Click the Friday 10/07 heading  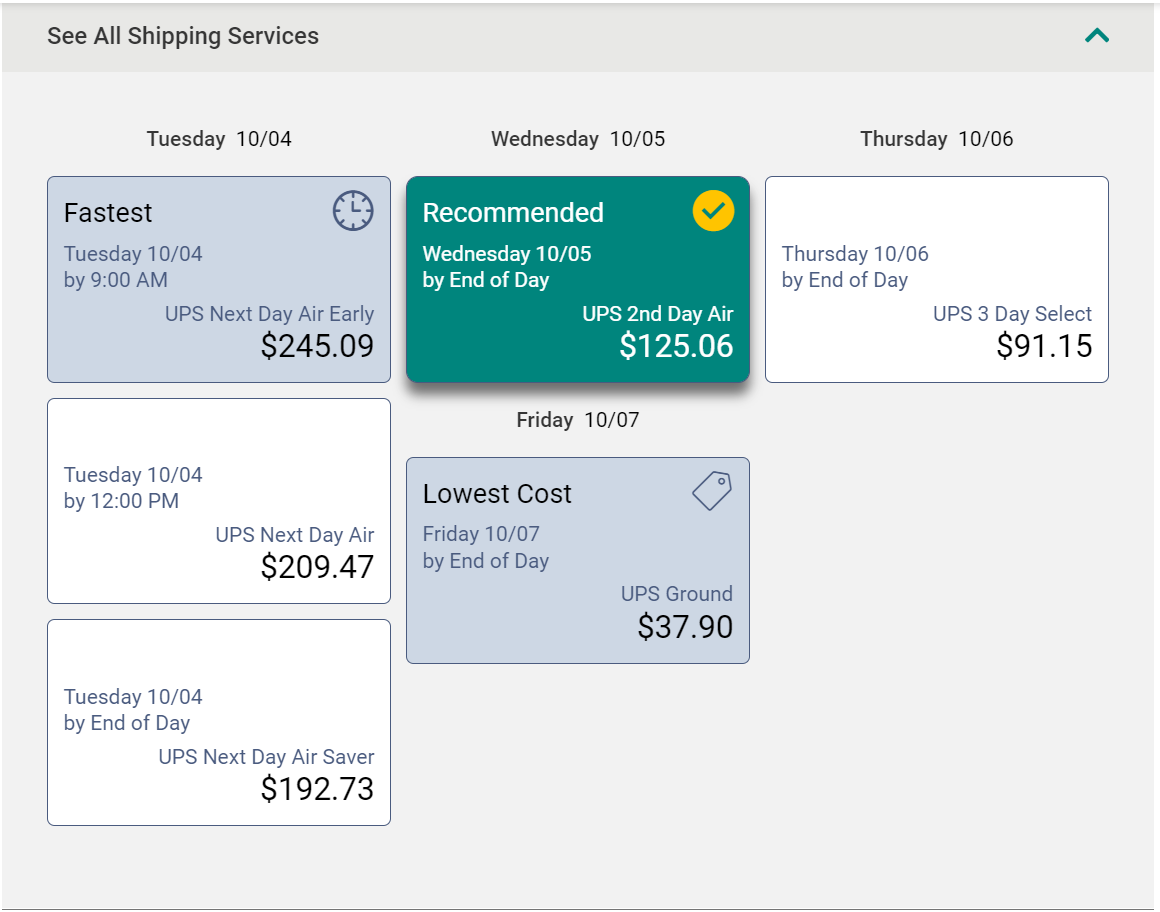tap(578, 420)
